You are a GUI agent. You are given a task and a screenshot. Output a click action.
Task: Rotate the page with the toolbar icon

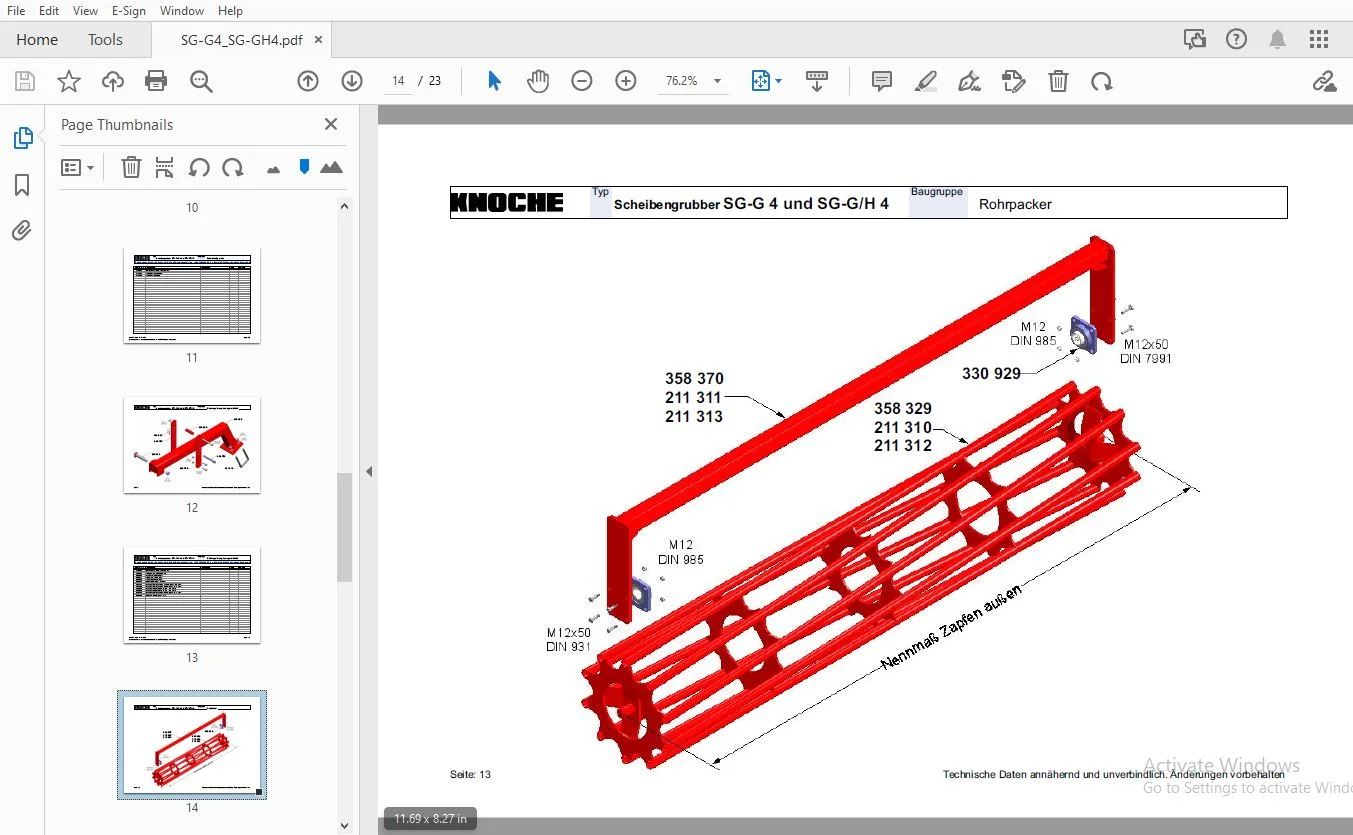point(1102,81)
